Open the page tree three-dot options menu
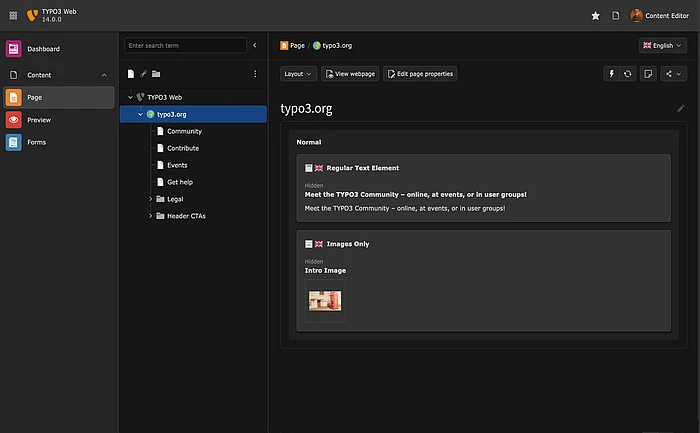700x433 pixels. point(255,73)
